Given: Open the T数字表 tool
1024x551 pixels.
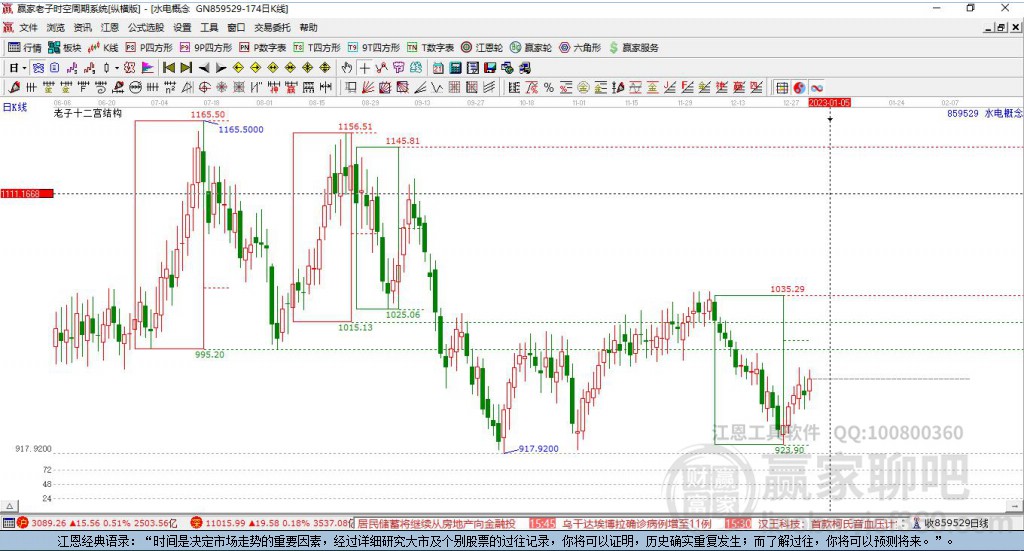Looking at the screenshot, I should pyautogui.click(x=430, y=48).
